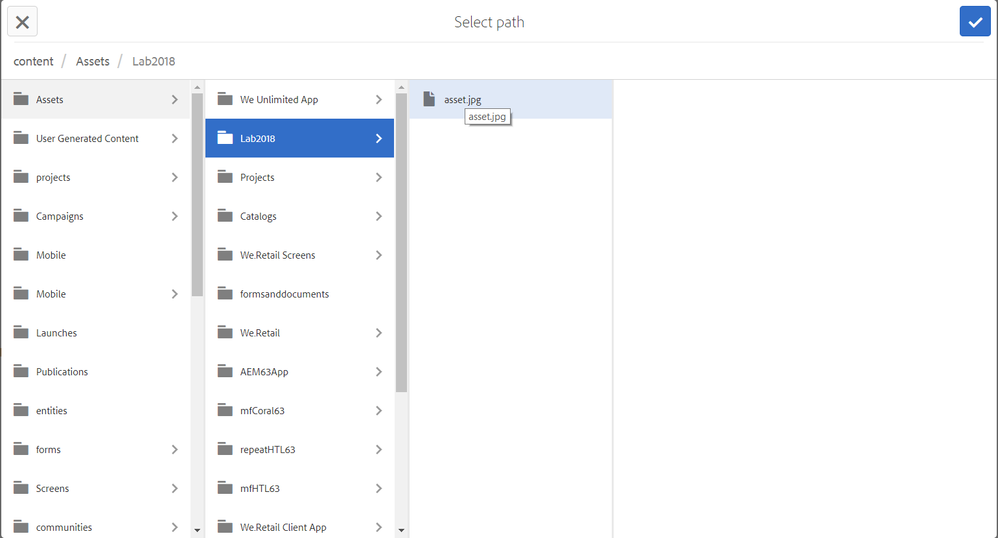Click the folder icon beside Catalogs
The width and height of the screenshot is (998, 538).
click(224, 216)
